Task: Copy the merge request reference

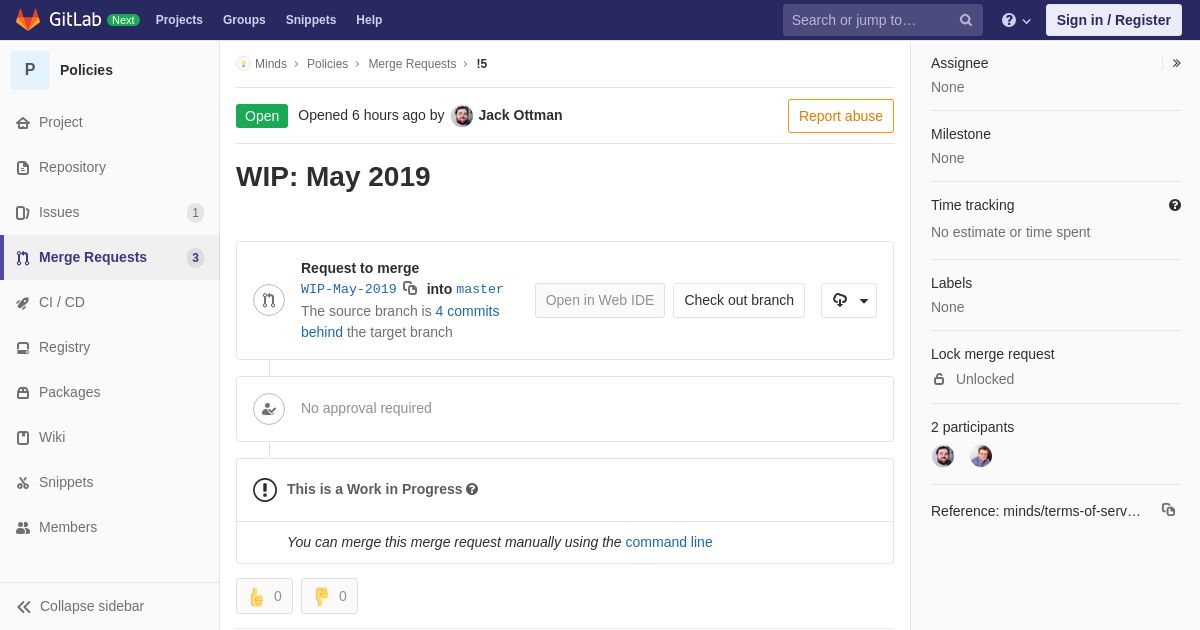Action: pyautogui.click(x=1168, y=509)
